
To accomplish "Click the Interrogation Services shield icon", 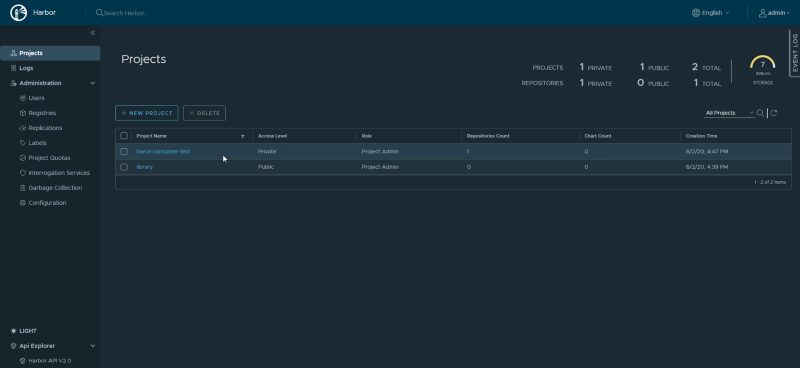I will pos(22,173).
